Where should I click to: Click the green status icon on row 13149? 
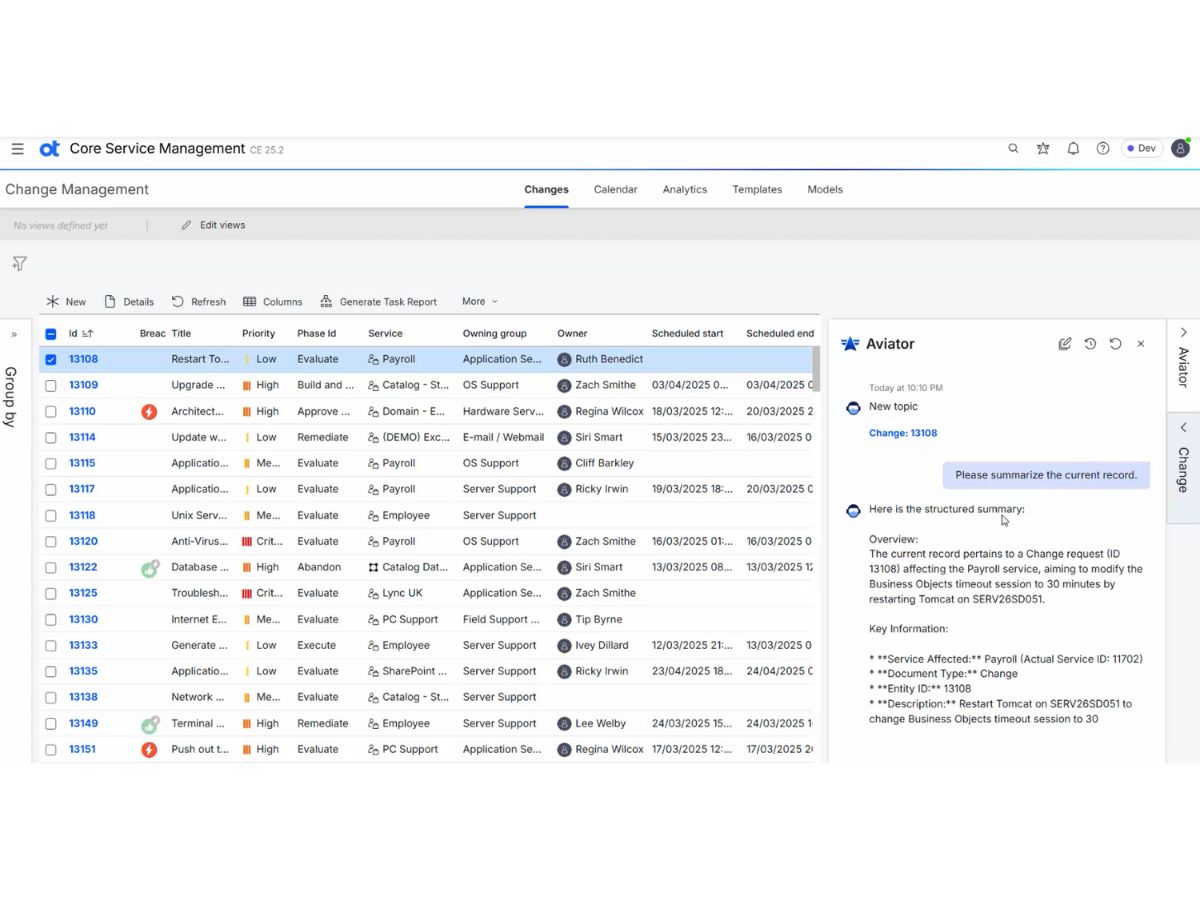point(149,724)
